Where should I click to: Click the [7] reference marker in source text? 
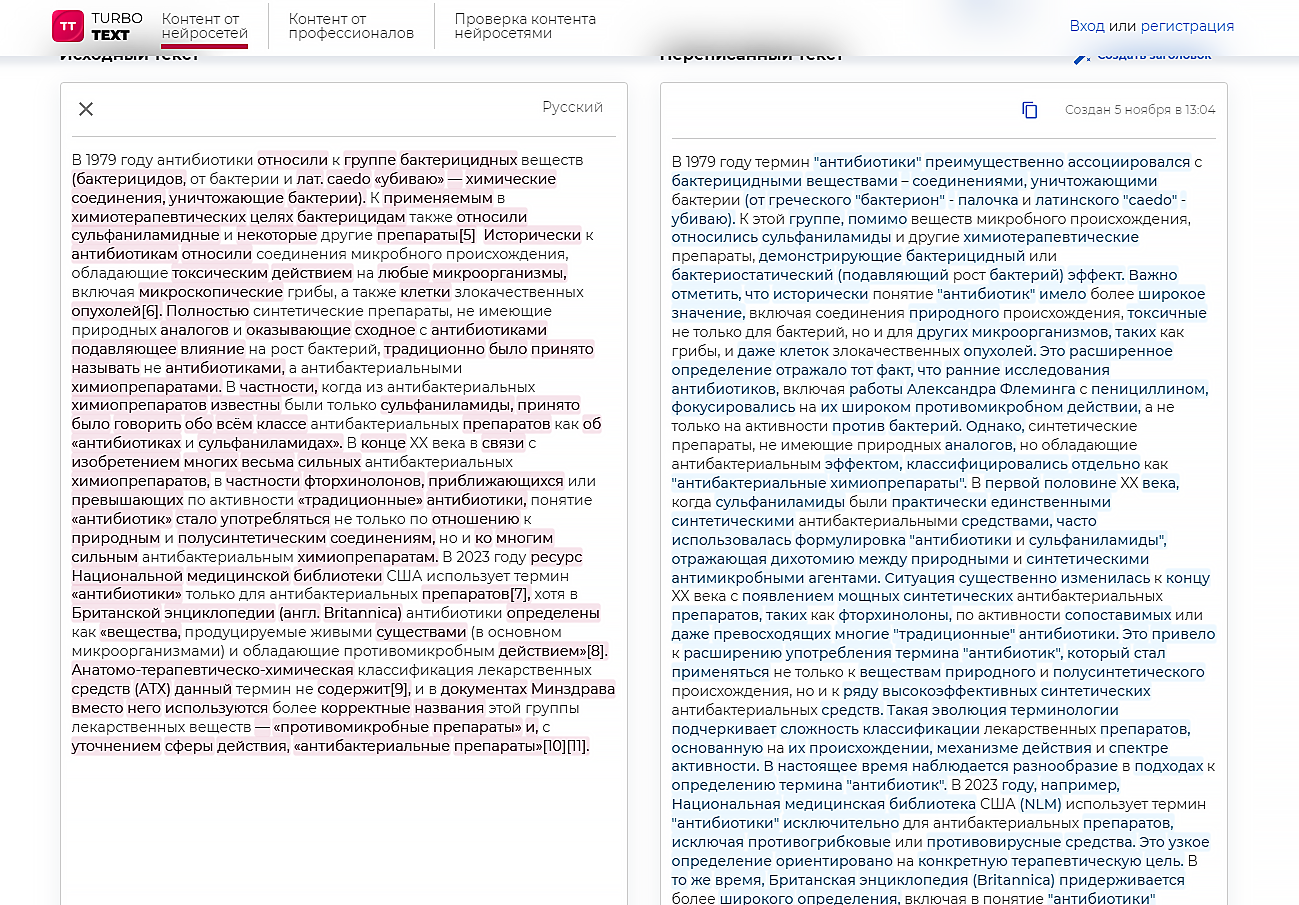pyautogui.click(x=519, y=594)
